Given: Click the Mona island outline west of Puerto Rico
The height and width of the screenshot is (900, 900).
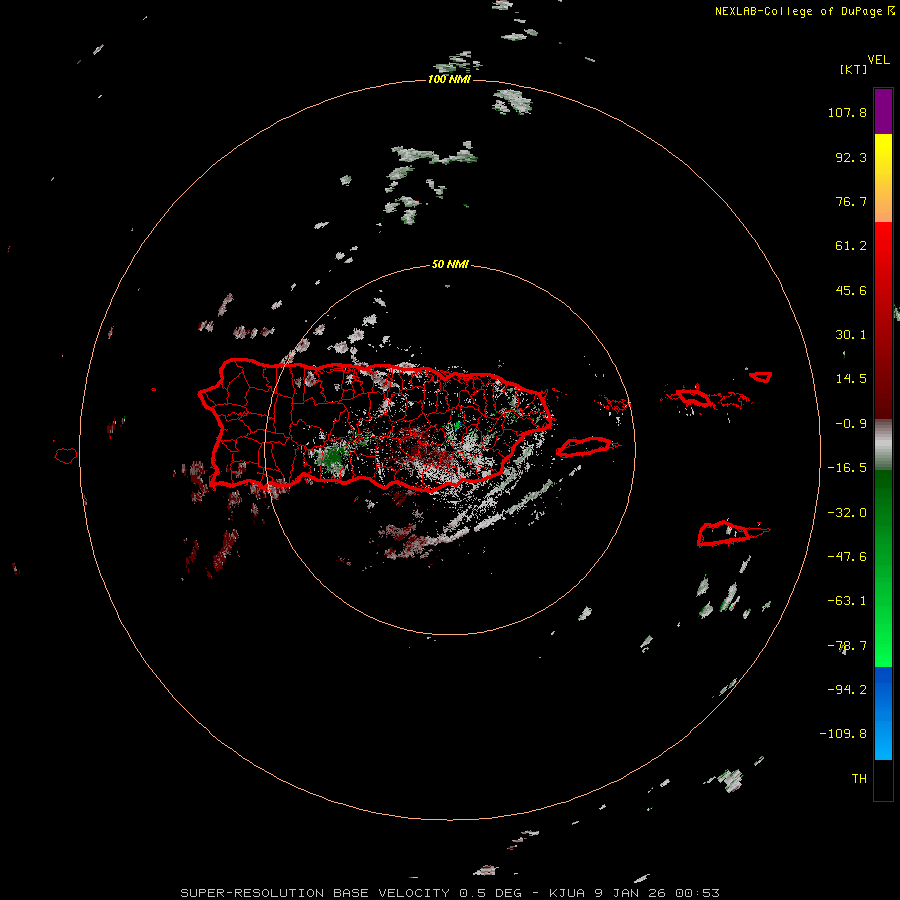Looking at the screenshot, I should (65, 456).
